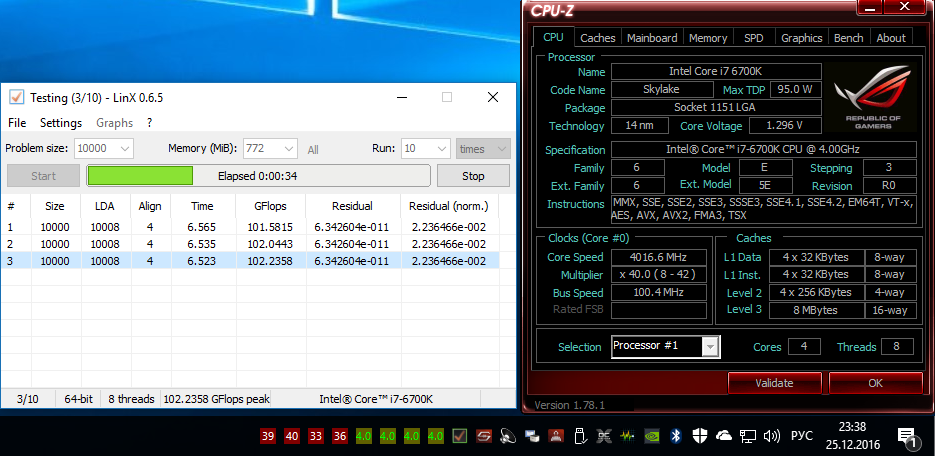Click the LinX elapsed progress bar
Viewport: 935px width, 456px height.
(x=258, y=176)
